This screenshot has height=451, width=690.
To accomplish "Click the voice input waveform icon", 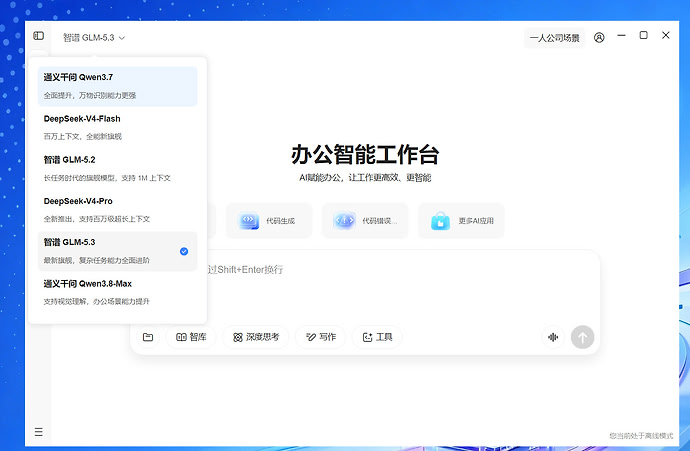I will coord(553,337).
